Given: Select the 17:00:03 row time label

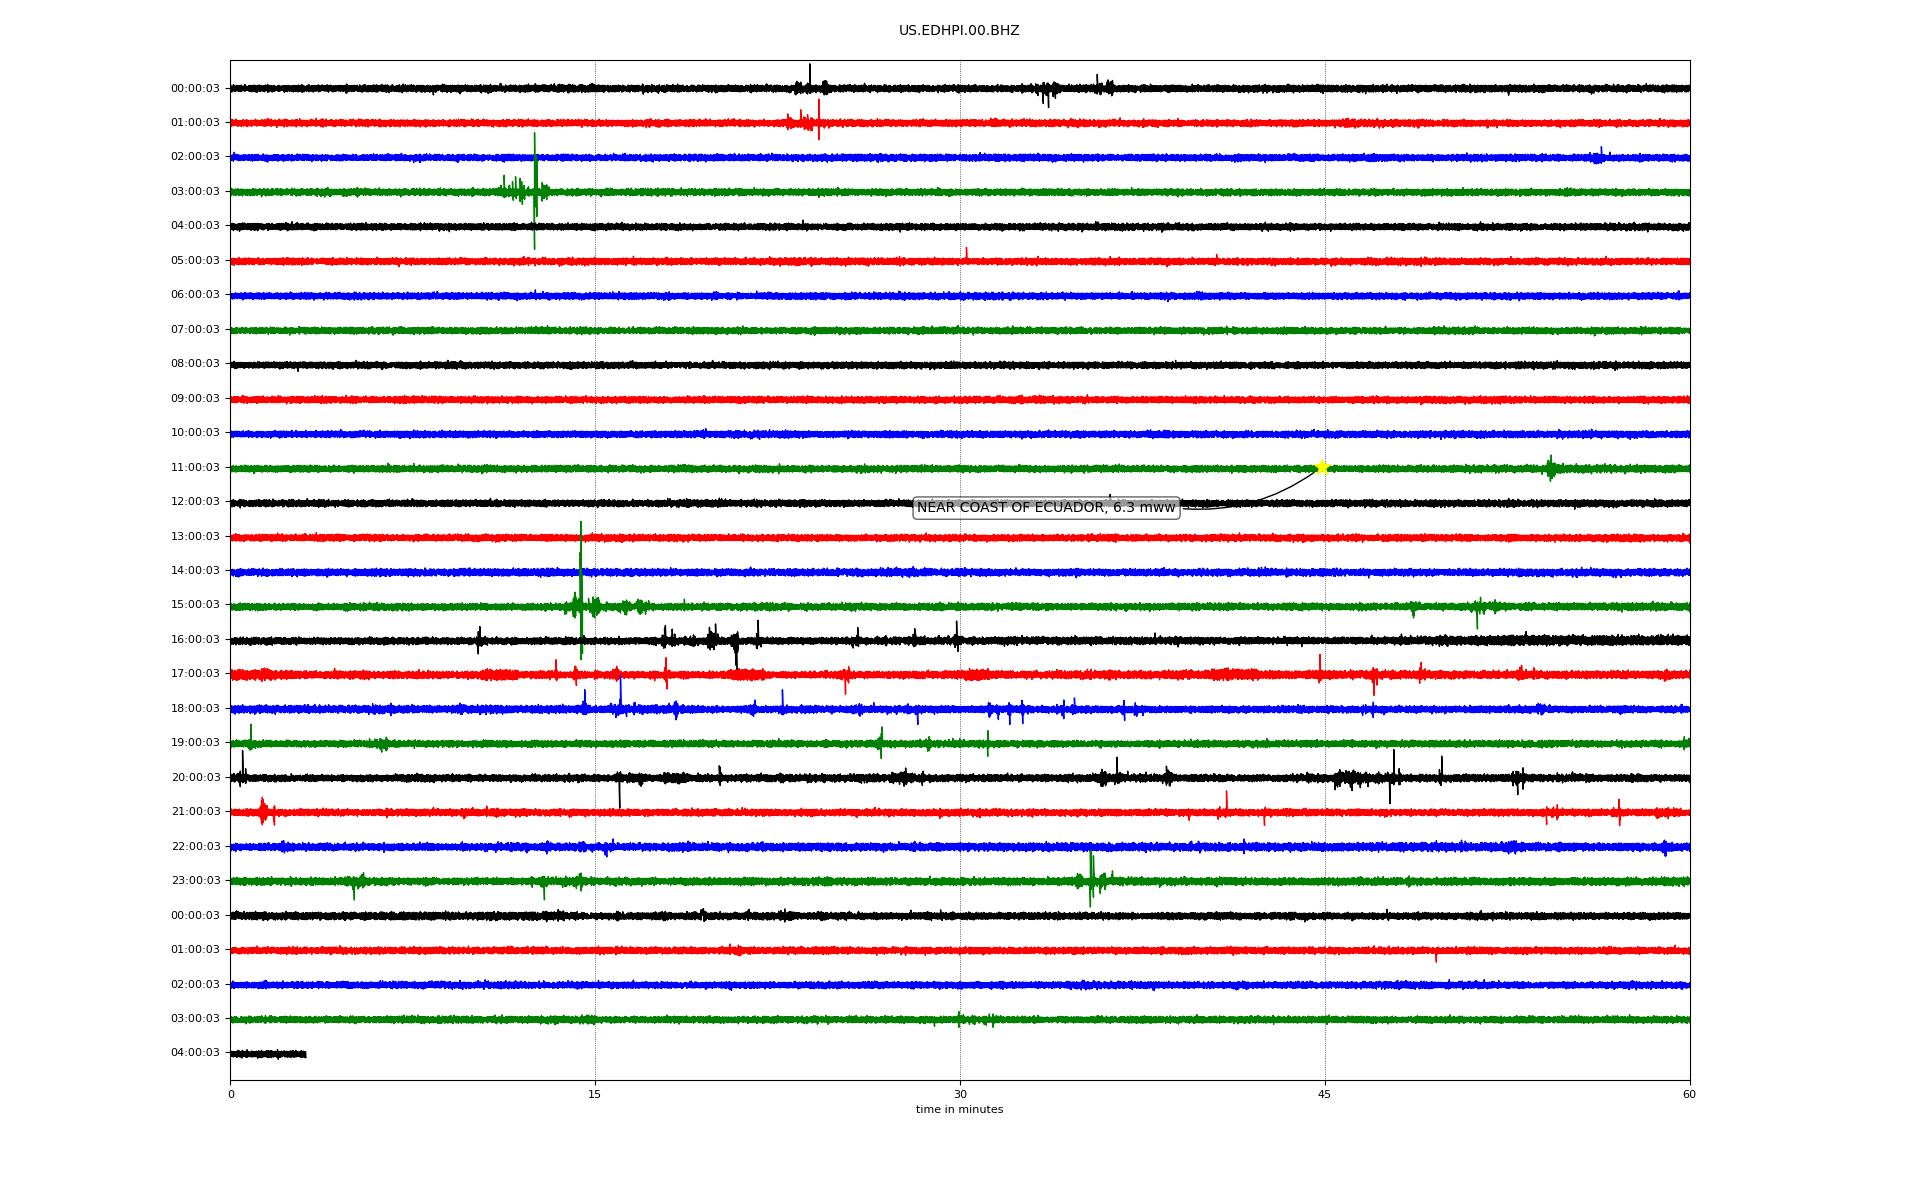Looking at the screenshot, I should click(x=195, y=674).
